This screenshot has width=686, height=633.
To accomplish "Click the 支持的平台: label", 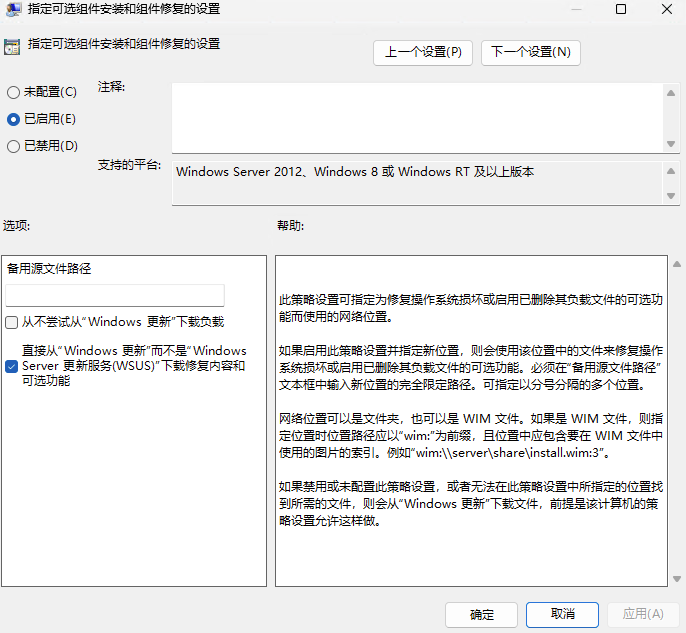I will (130, 165).
